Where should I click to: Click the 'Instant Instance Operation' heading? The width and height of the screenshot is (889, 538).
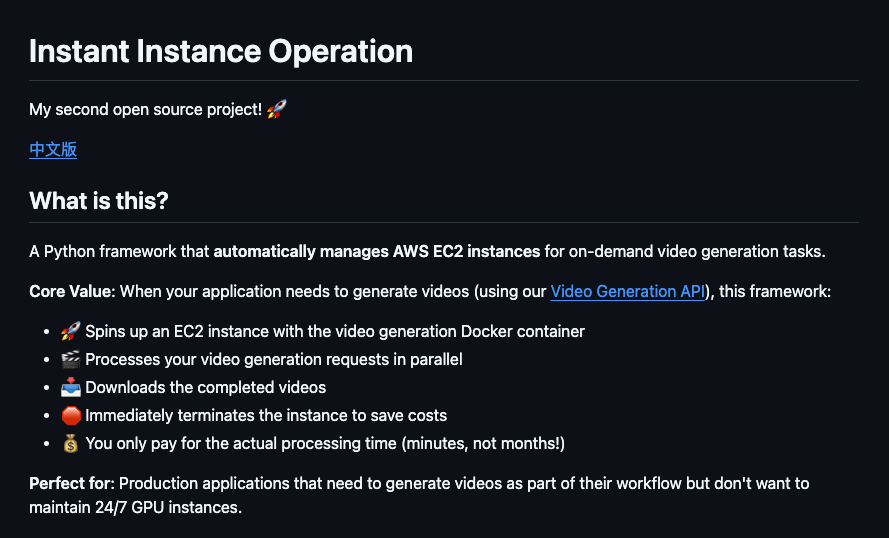tap(221, 51)
